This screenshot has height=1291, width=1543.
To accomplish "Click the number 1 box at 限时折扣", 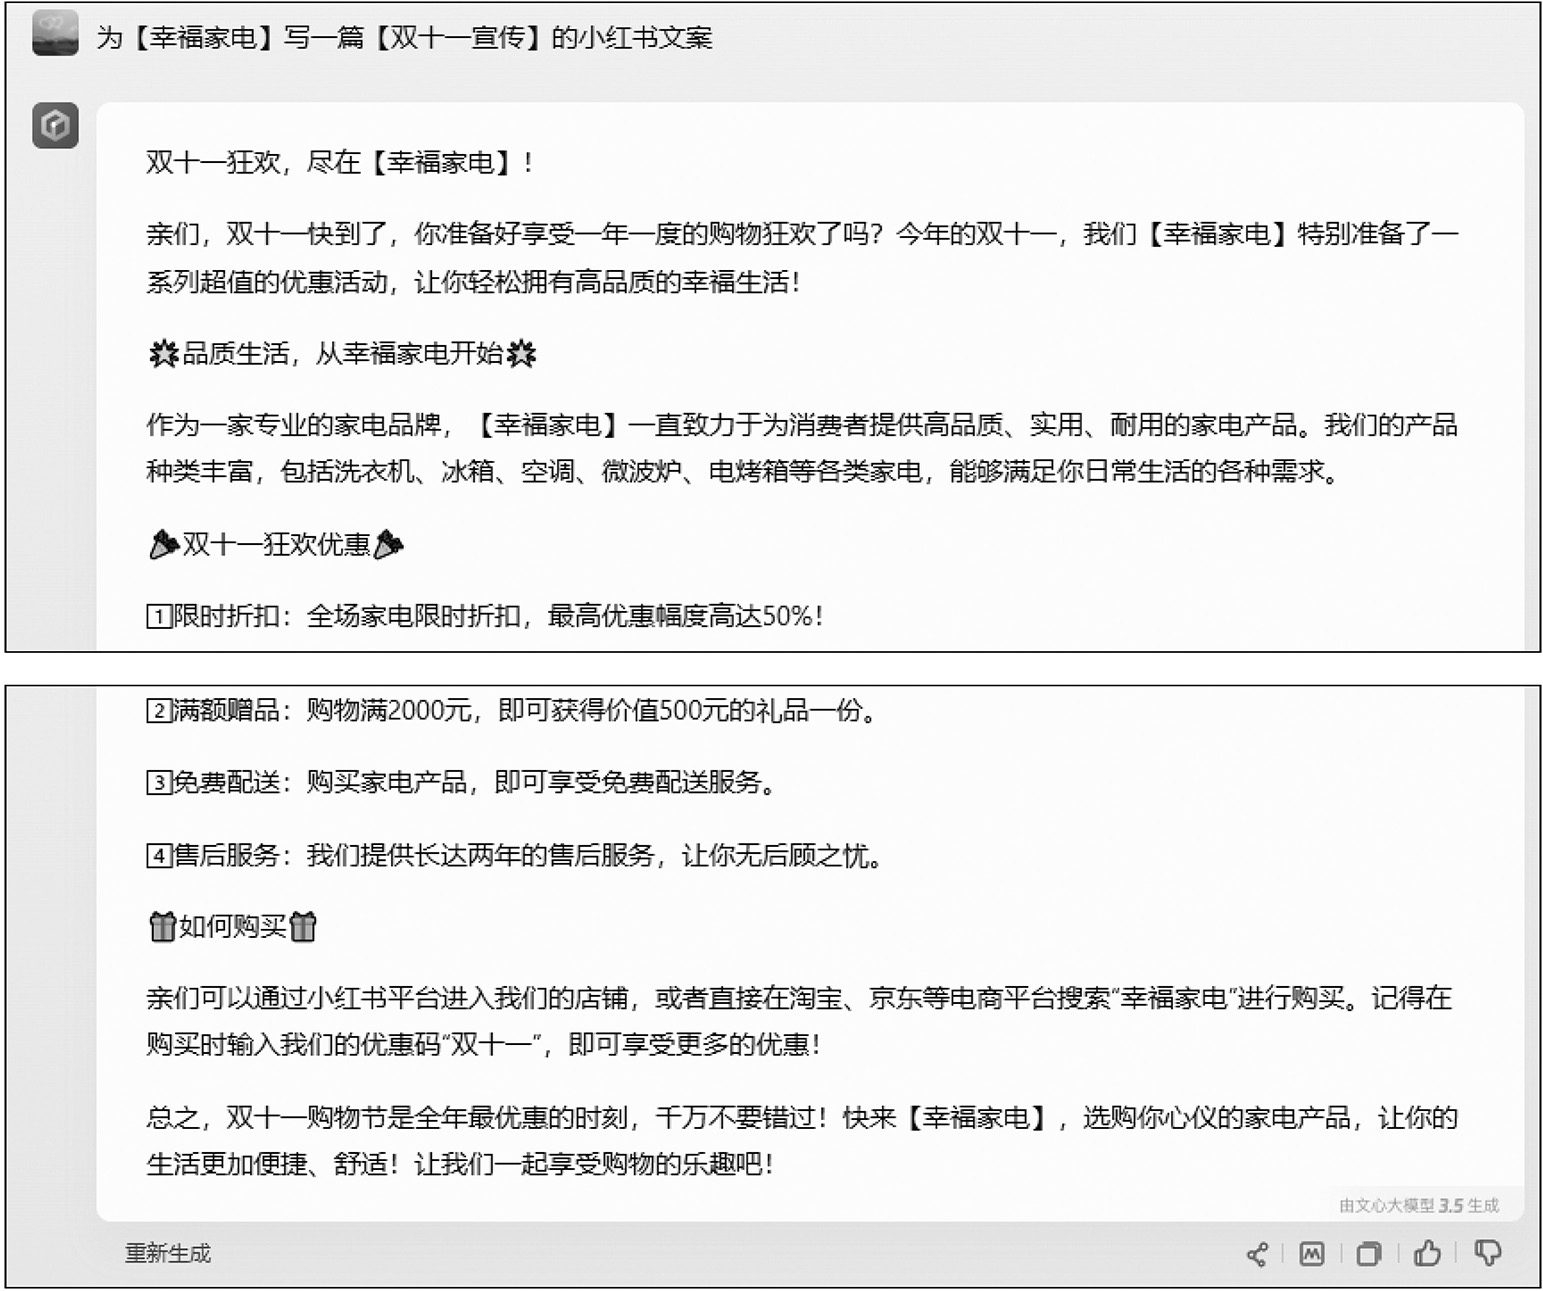I will 158,617.
